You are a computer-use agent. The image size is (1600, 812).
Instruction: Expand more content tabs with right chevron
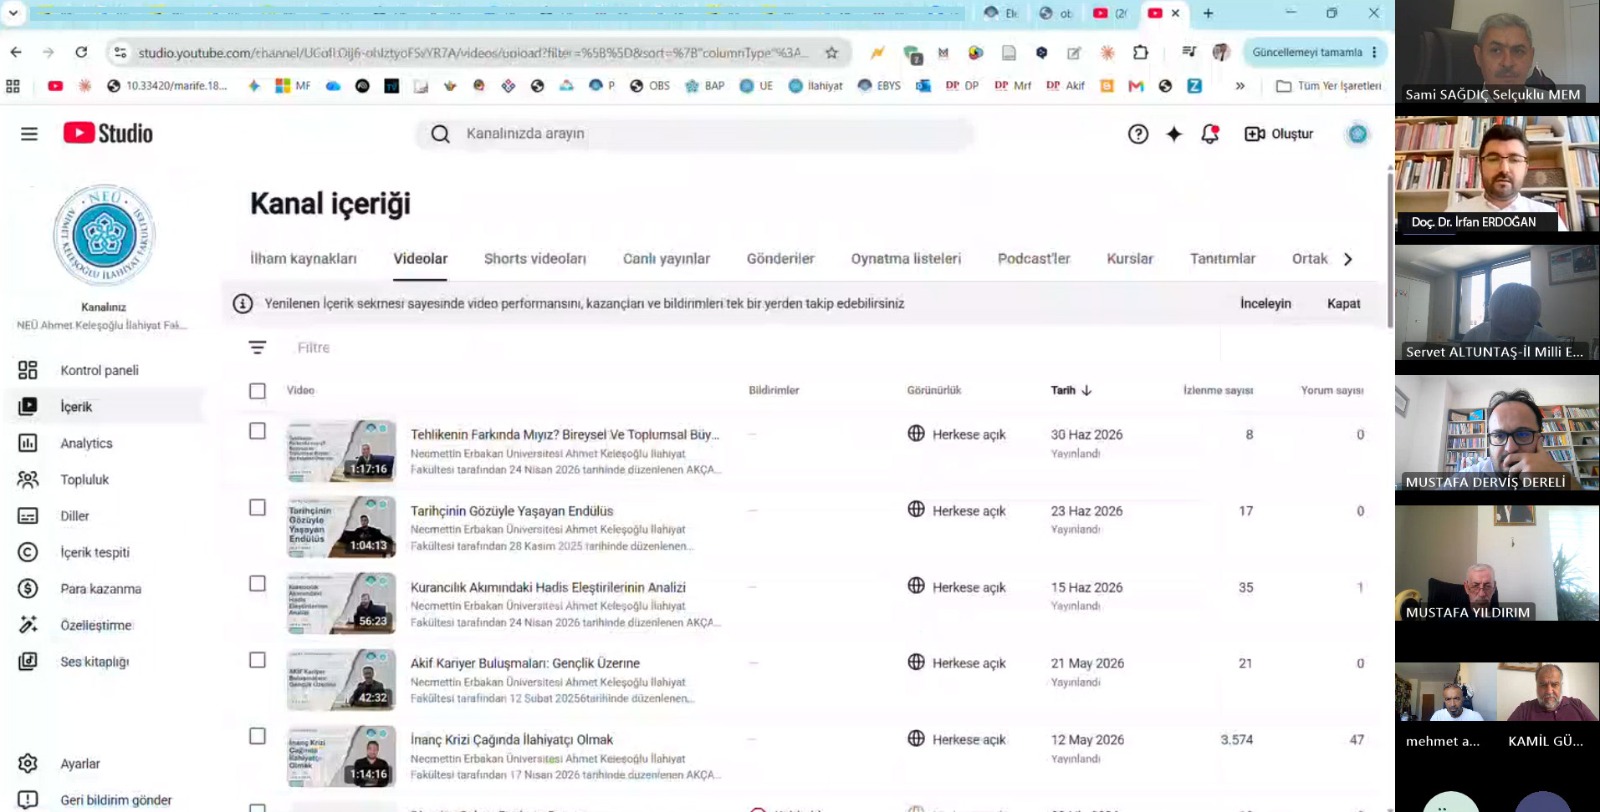(1348, 259)
